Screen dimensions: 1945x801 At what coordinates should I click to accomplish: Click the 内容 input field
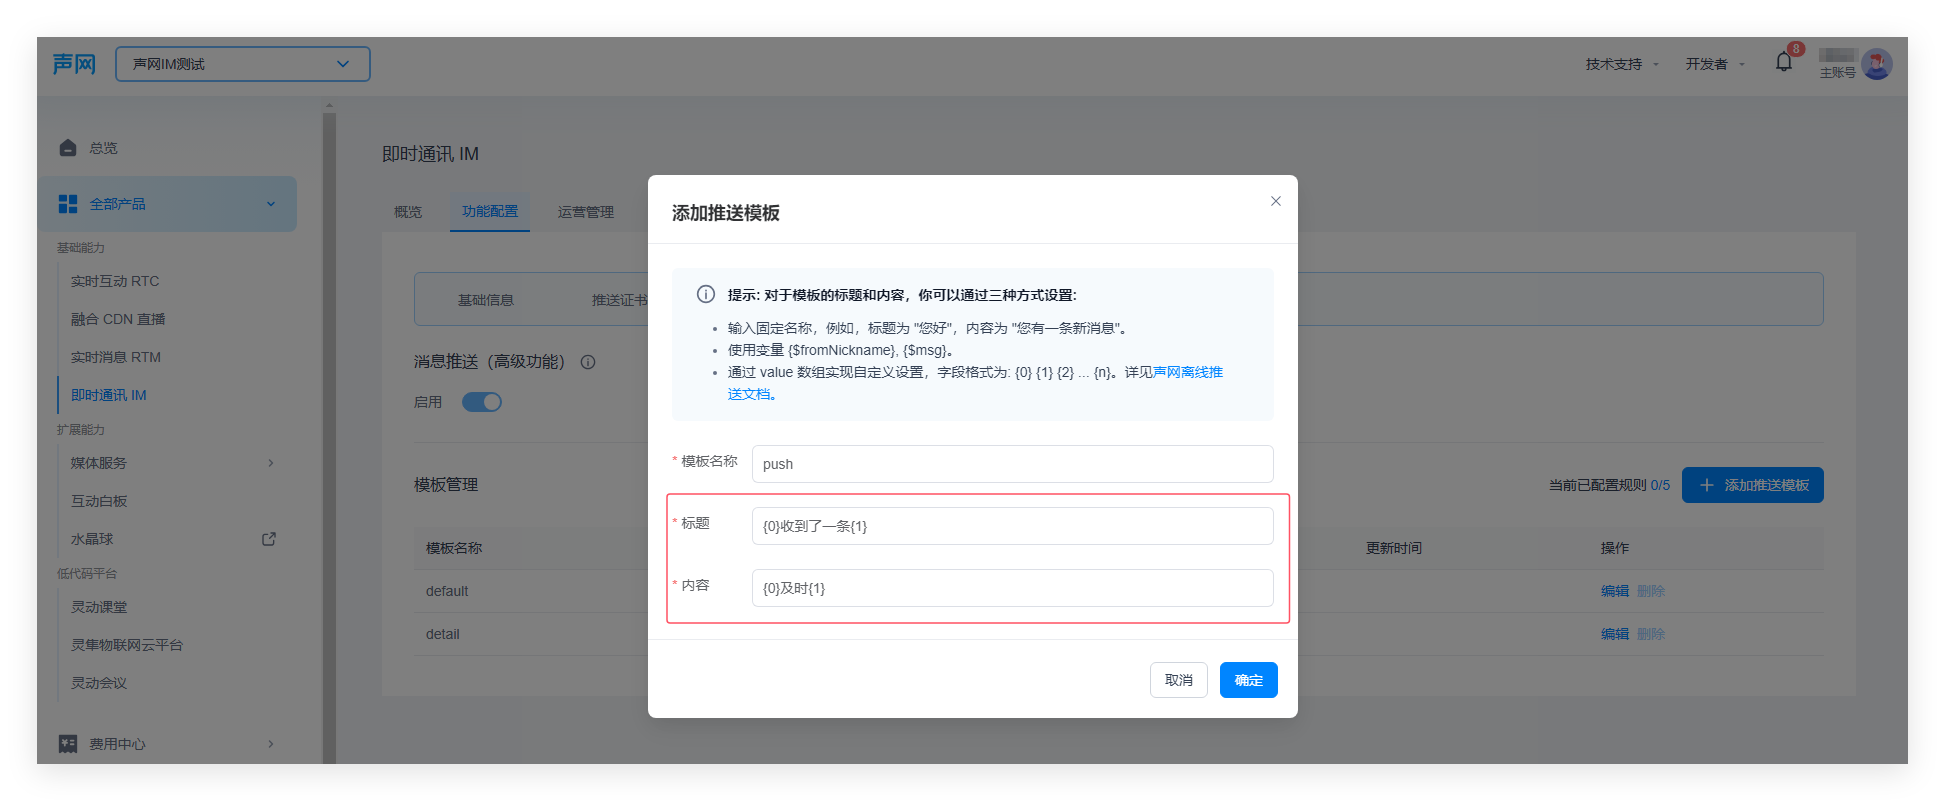[1013, 588]
